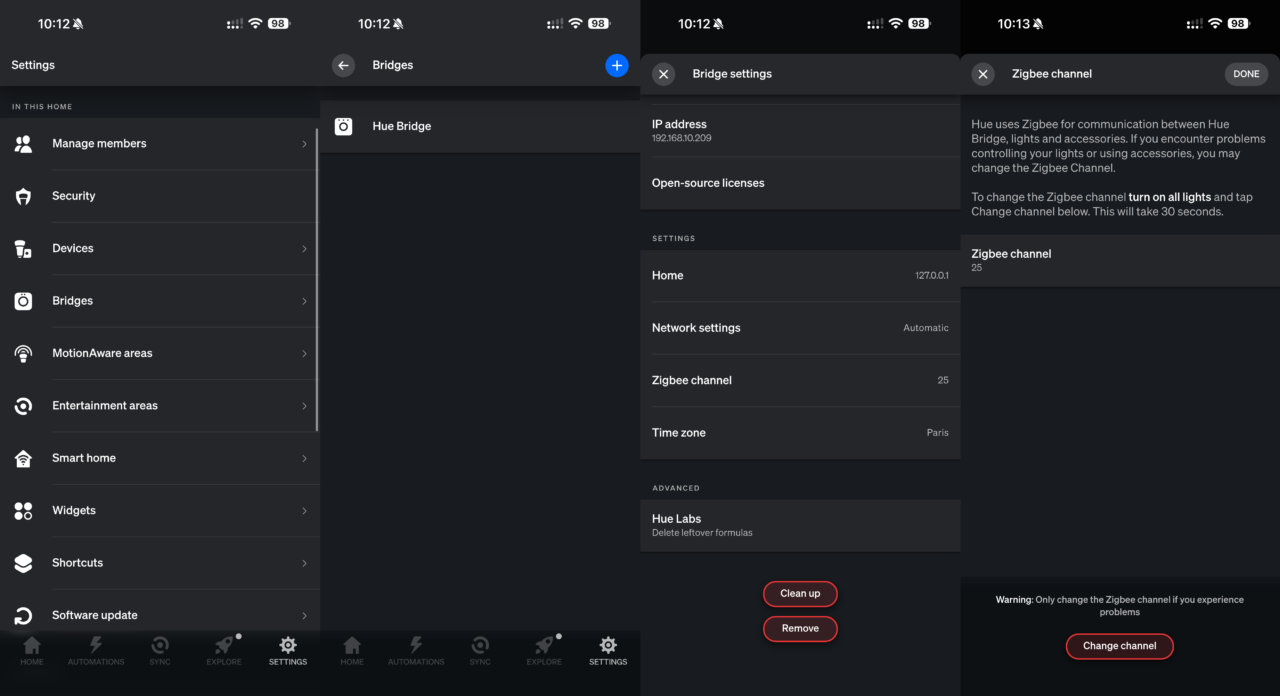1280x696 pixels.
Task: Close the Zigbee channel panel
Action: tap(983, 74)
